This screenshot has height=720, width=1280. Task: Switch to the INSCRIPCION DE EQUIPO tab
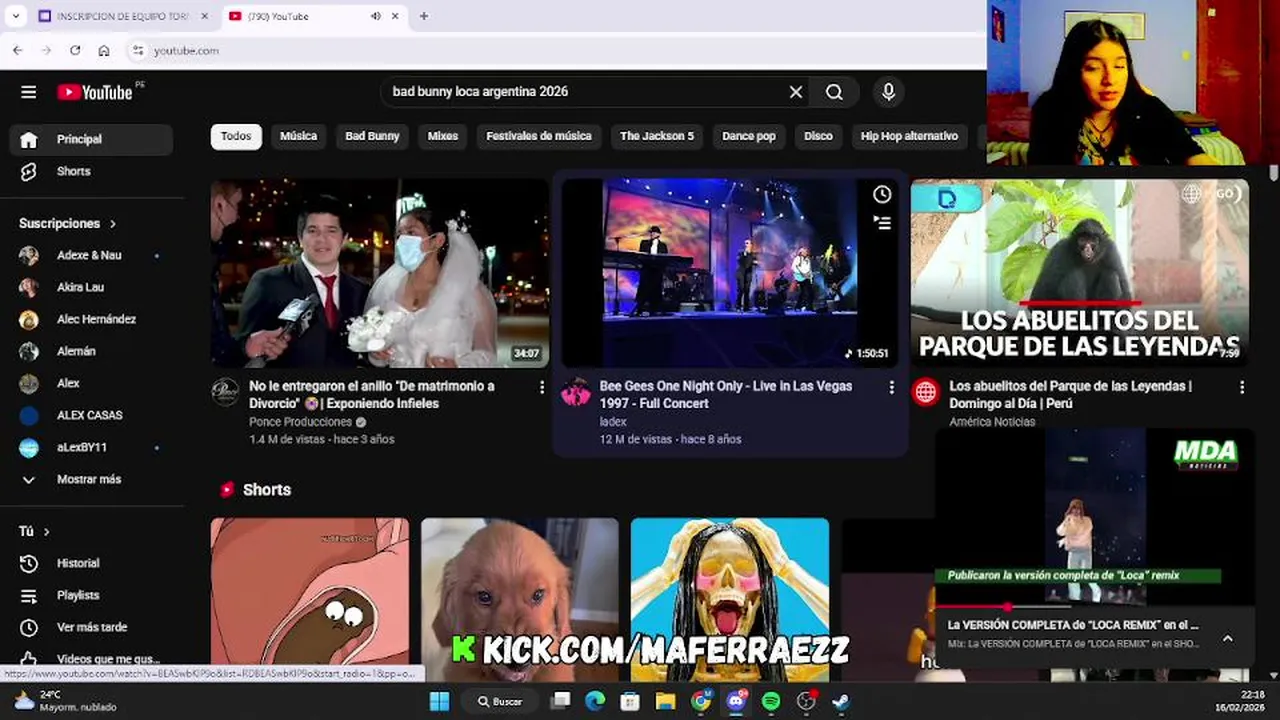(x=124, y=16)
